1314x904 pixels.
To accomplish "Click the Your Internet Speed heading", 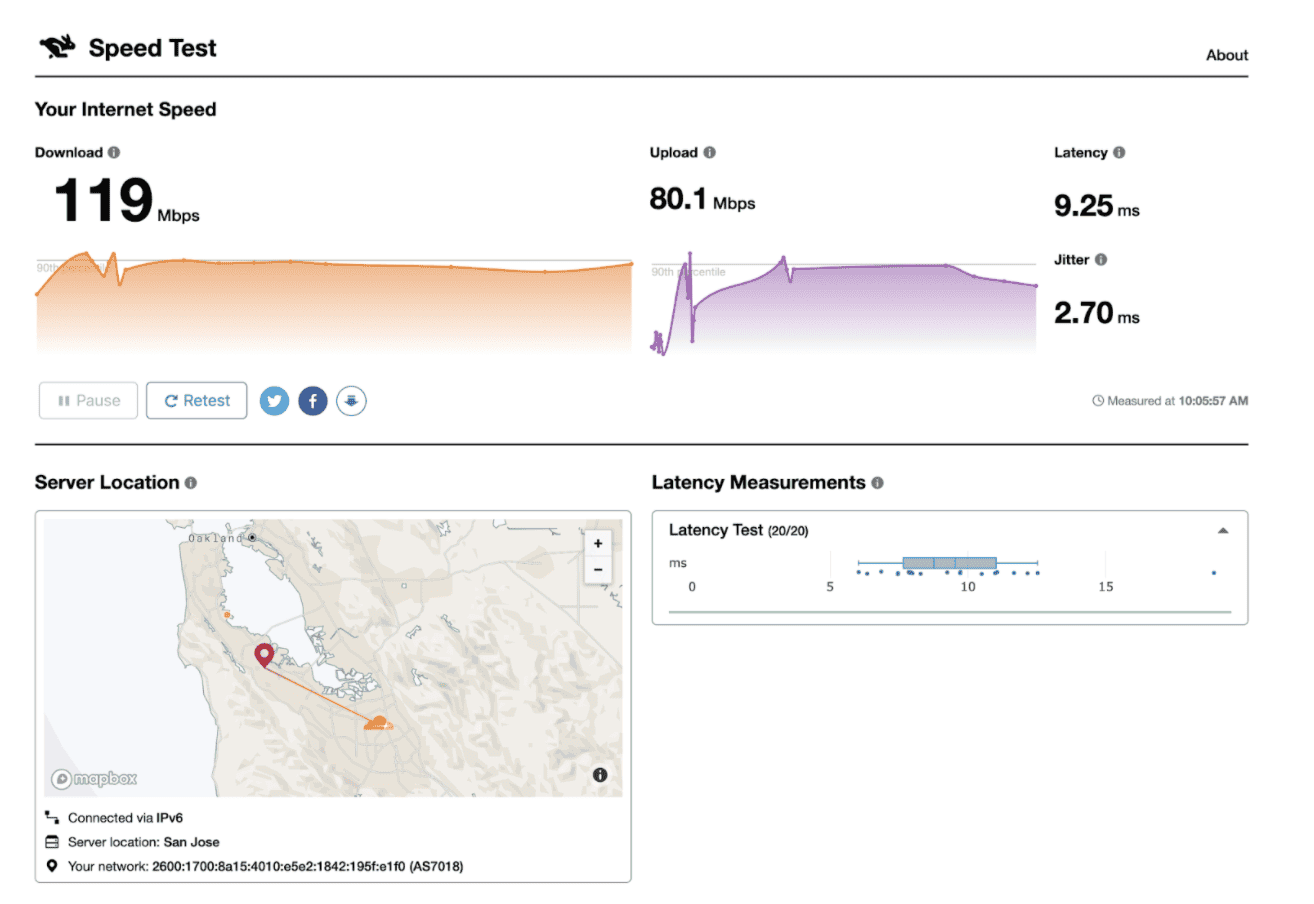I will pos(126,110).
